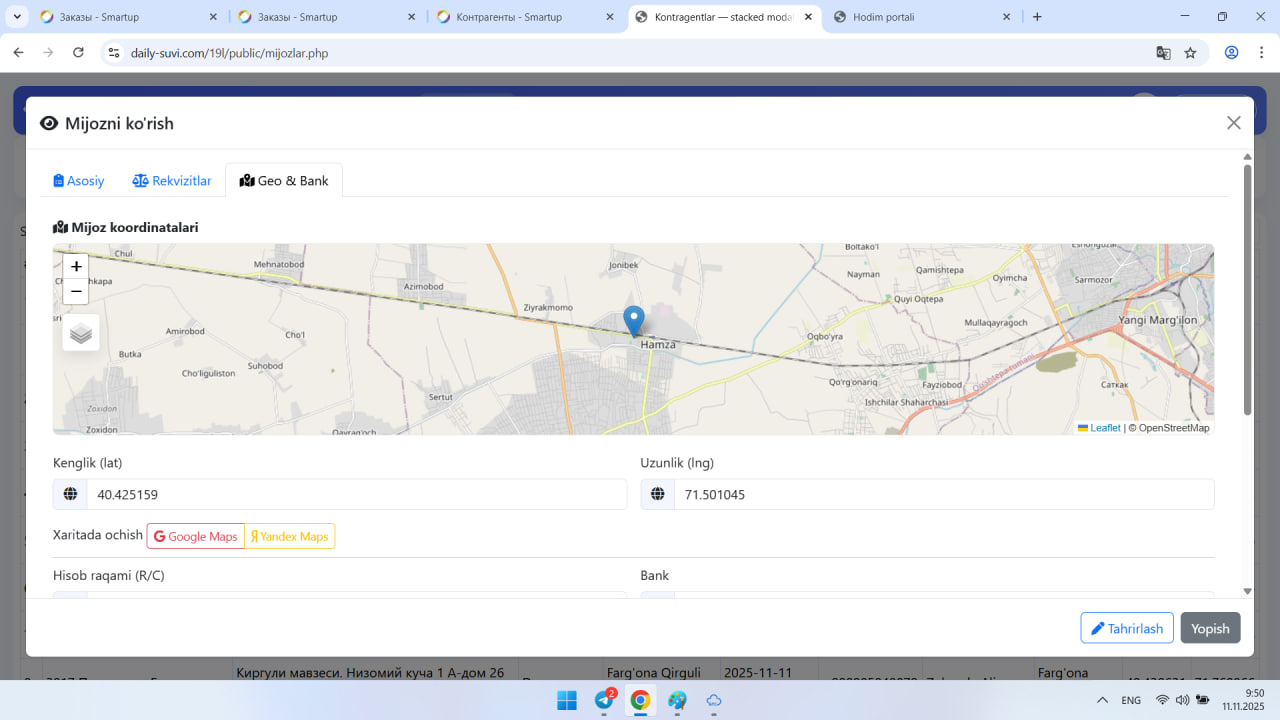
Task: Close the Kontragentlar stacked modal tab
Action: pyautogui.click(x=809, y=17)
